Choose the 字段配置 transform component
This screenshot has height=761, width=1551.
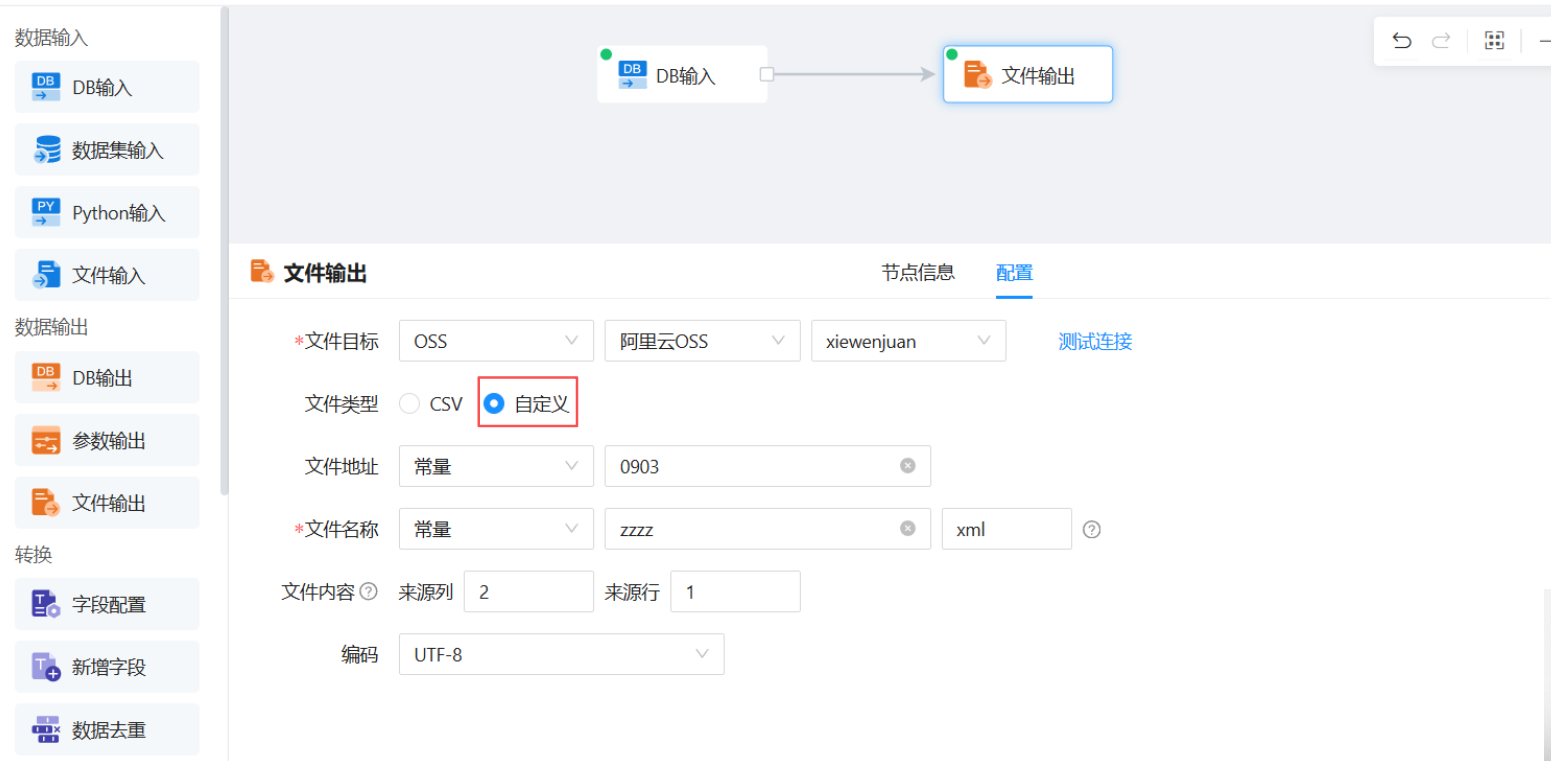click(x=107, y=604)
